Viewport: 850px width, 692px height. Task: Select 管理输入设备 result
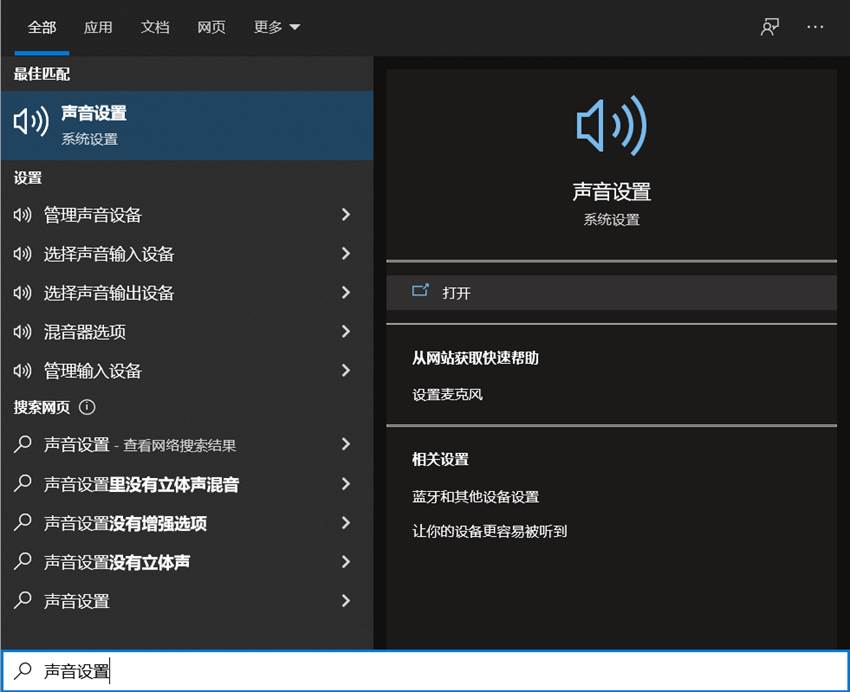point(187,371)
